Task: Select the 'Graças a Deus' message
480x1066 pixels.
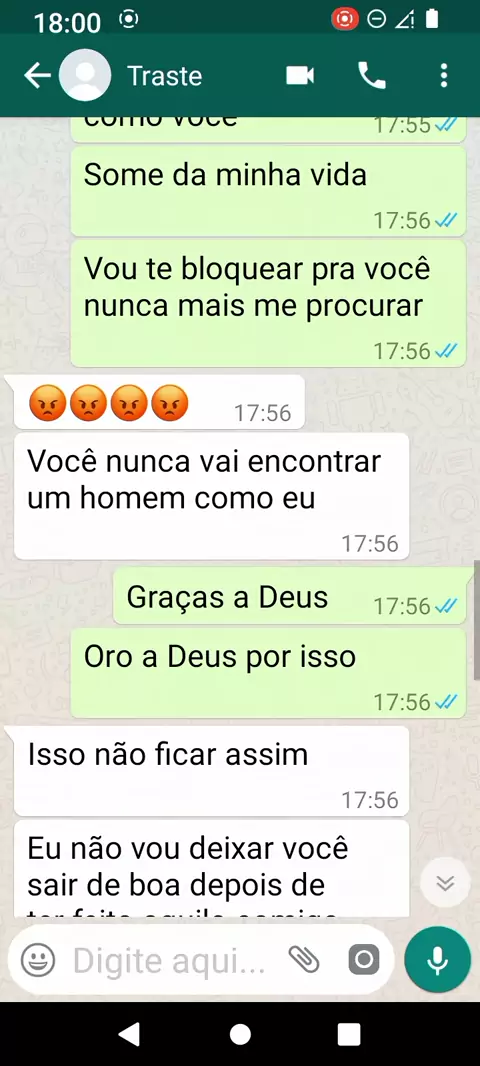Action: [x=289, y=596]
